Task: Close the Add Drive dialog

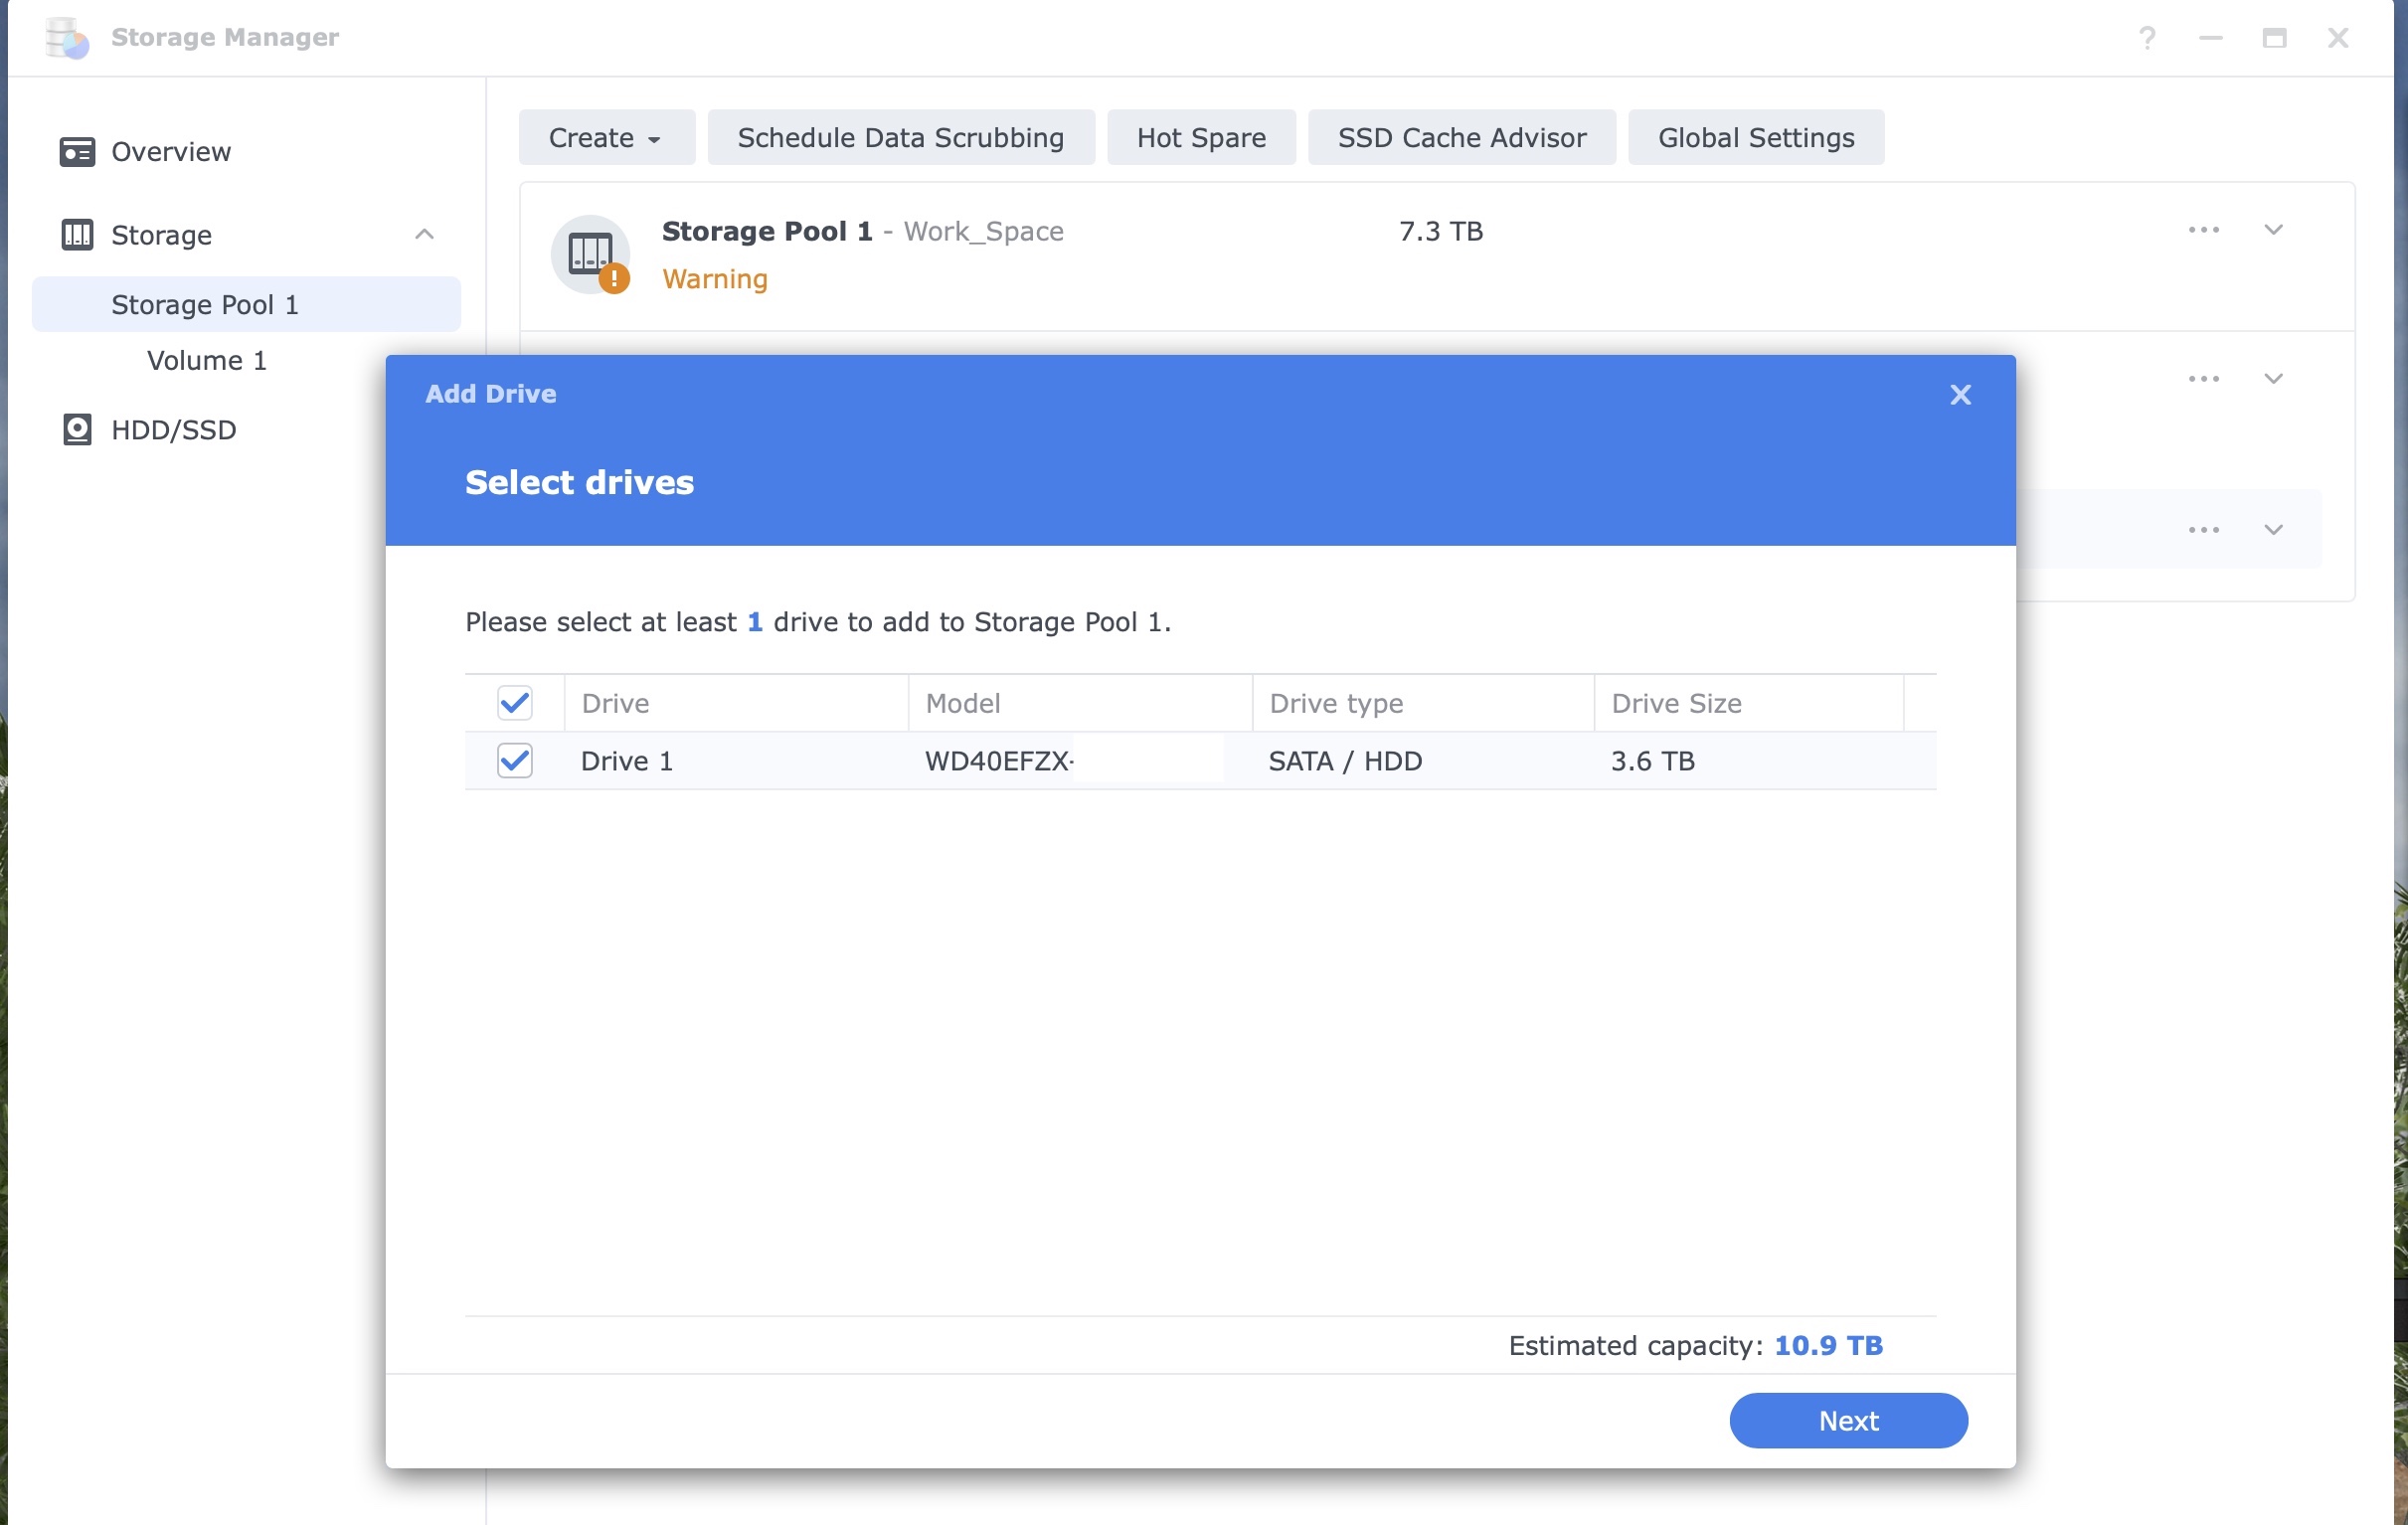Action: (x=1960, y=395)
